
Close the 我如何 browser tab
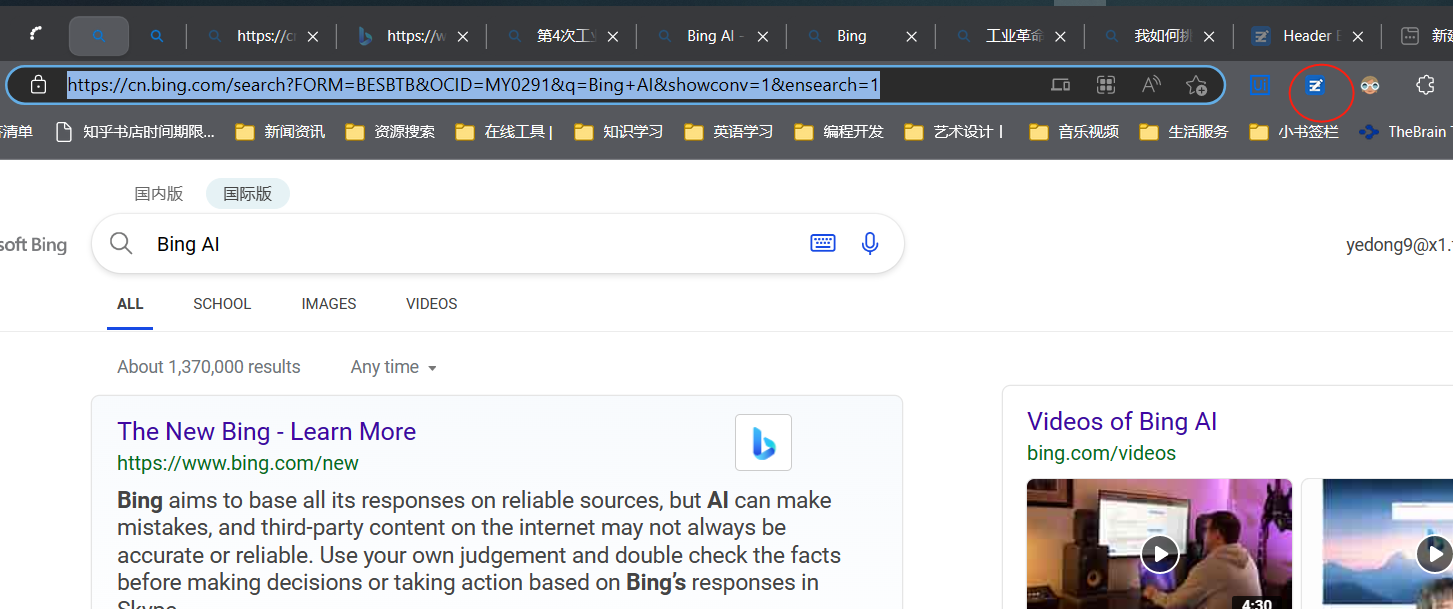(x=1209, y=36)
